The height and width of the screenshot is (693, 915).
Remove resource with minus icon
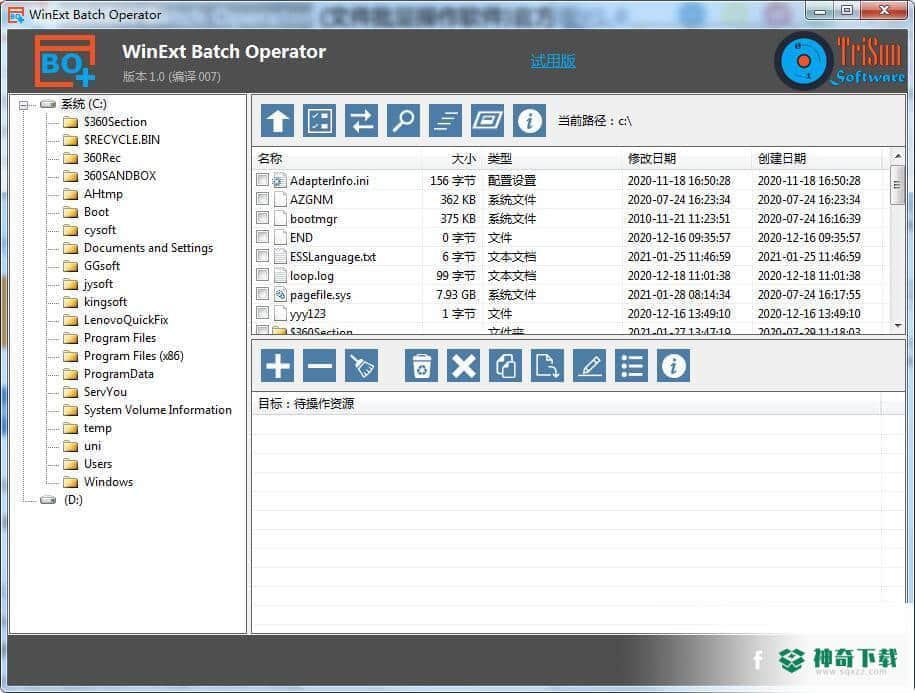coord(319,366)
